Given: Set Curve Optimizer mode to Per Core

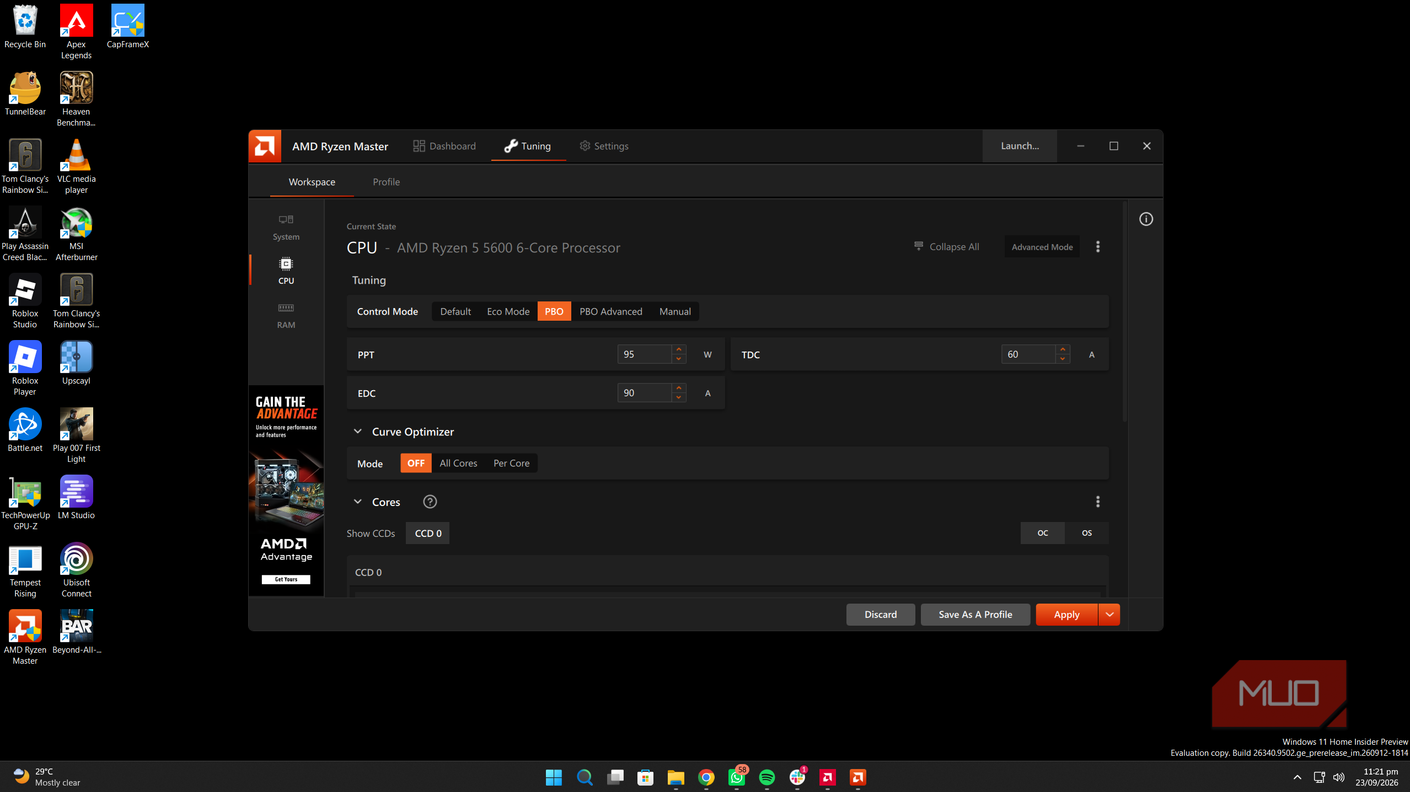Looking at the screenshot, I should tap(511, 463).
